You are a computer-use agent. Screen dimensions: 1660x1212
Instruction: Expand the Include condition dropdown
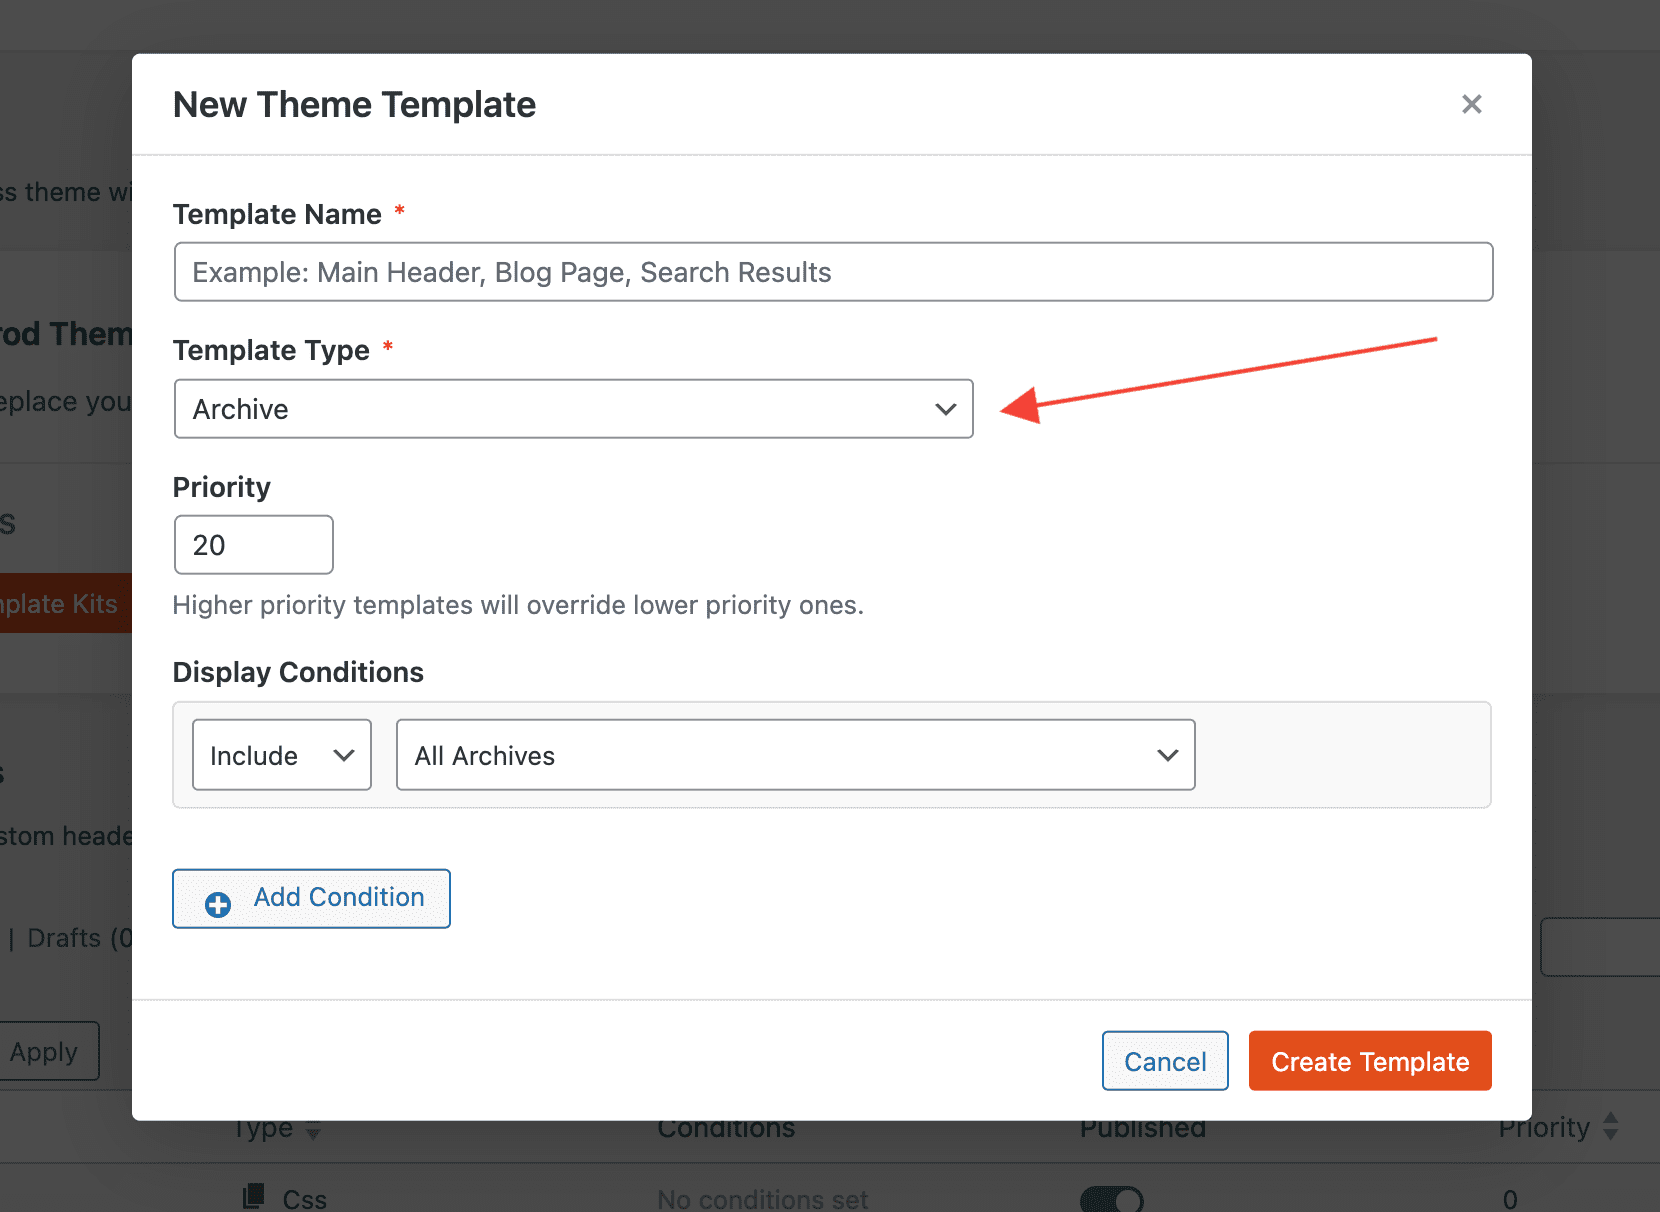tap(281, 756)
